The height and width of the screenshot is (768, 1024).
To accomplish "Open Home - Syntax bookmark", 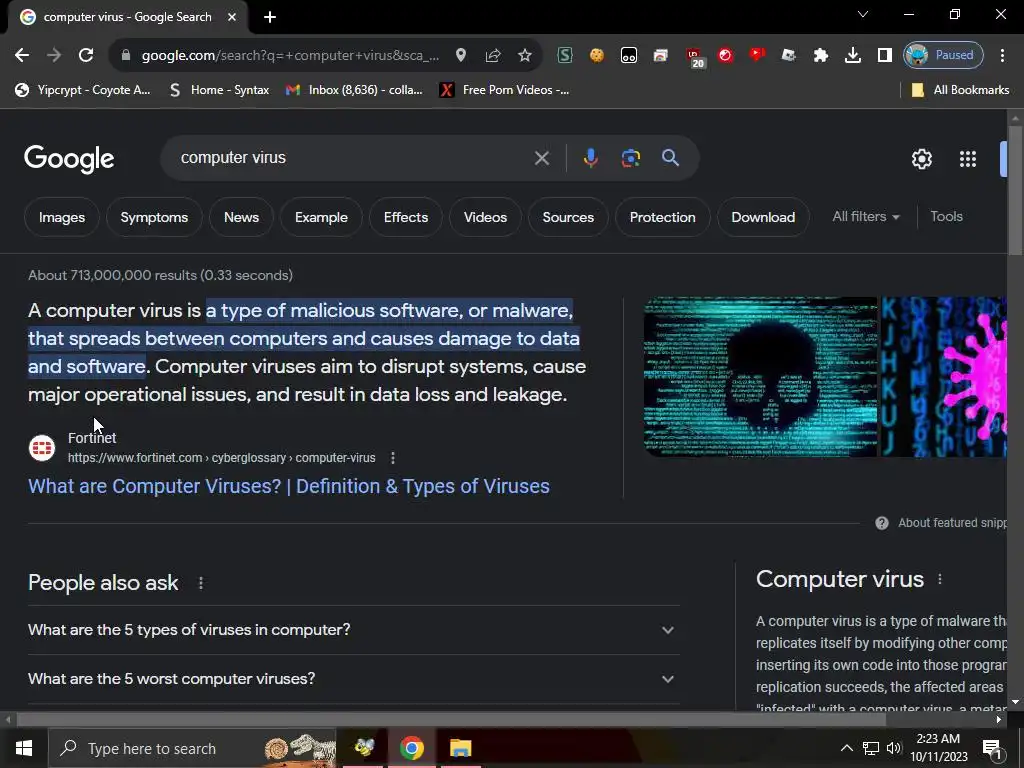I will [x=219, y=90].
